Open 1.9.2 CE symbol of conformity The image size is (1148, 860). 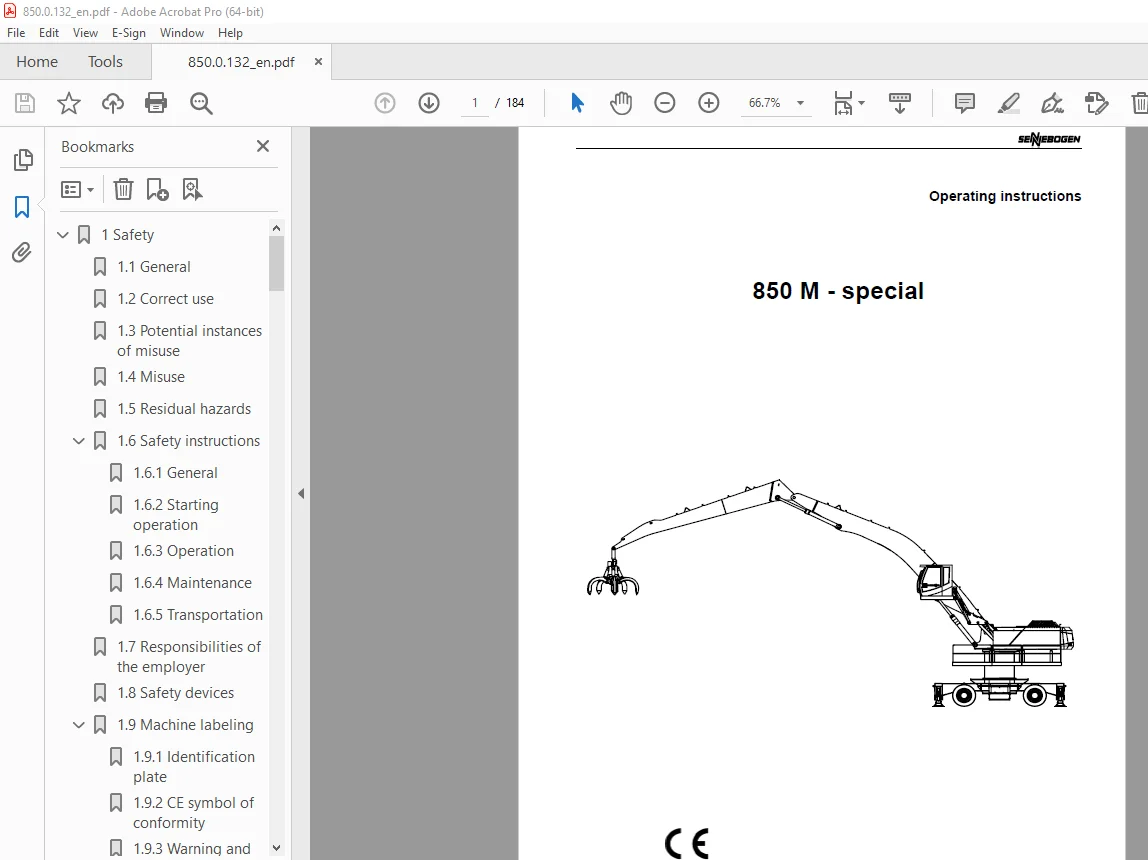click(x=193, y=812)
